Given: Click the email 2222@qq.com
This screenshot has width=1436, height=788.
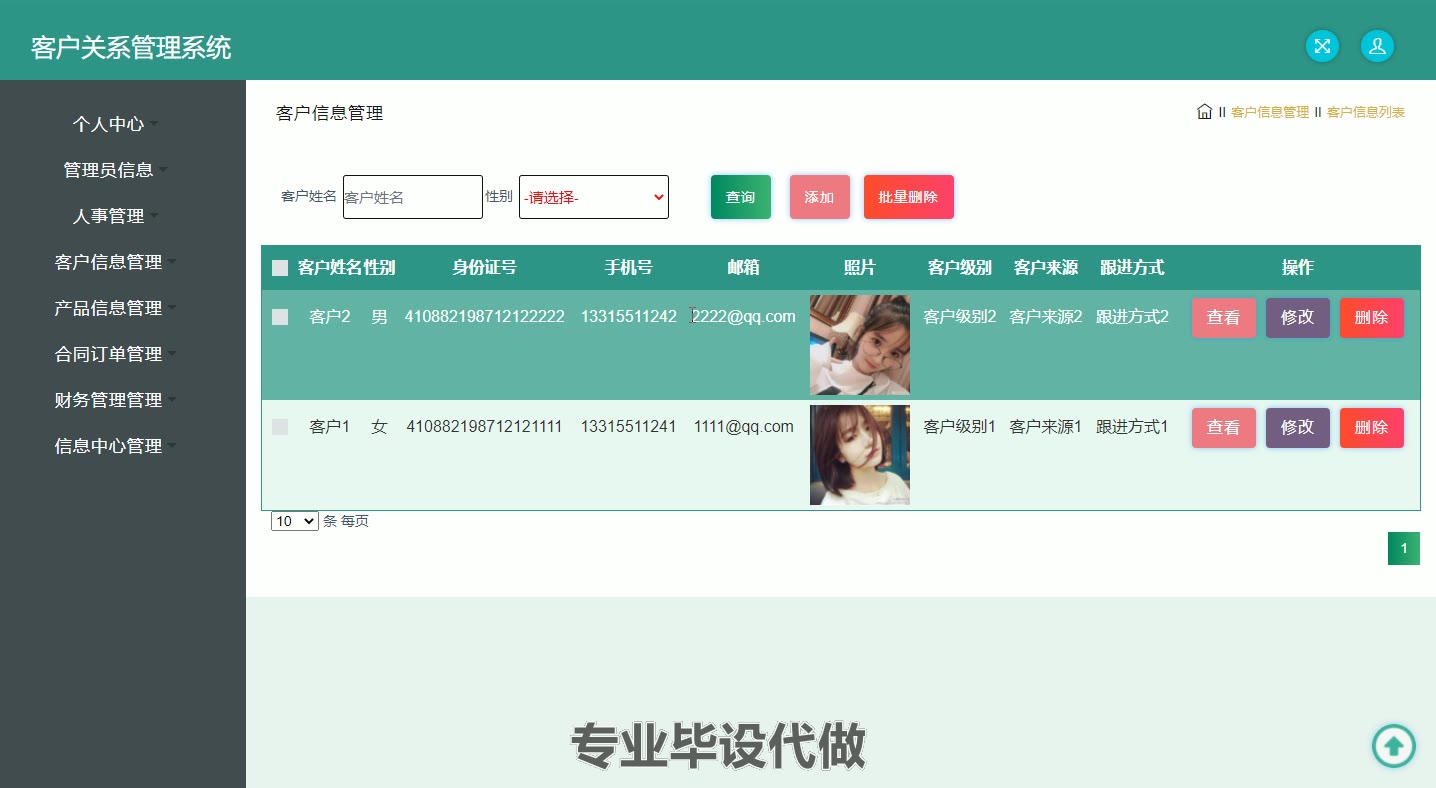Looking at the screenshot, I should coord(744,317).
